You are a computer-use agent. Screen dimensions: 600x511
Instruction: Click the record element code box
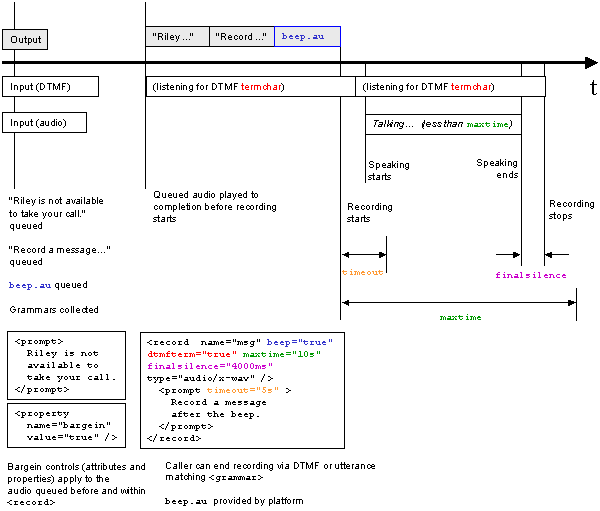tap(243, 389)
